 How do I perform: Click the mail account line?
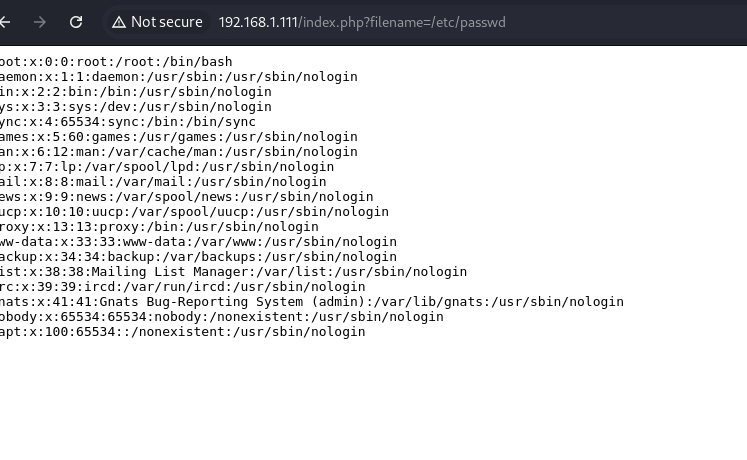coord(163,182)
